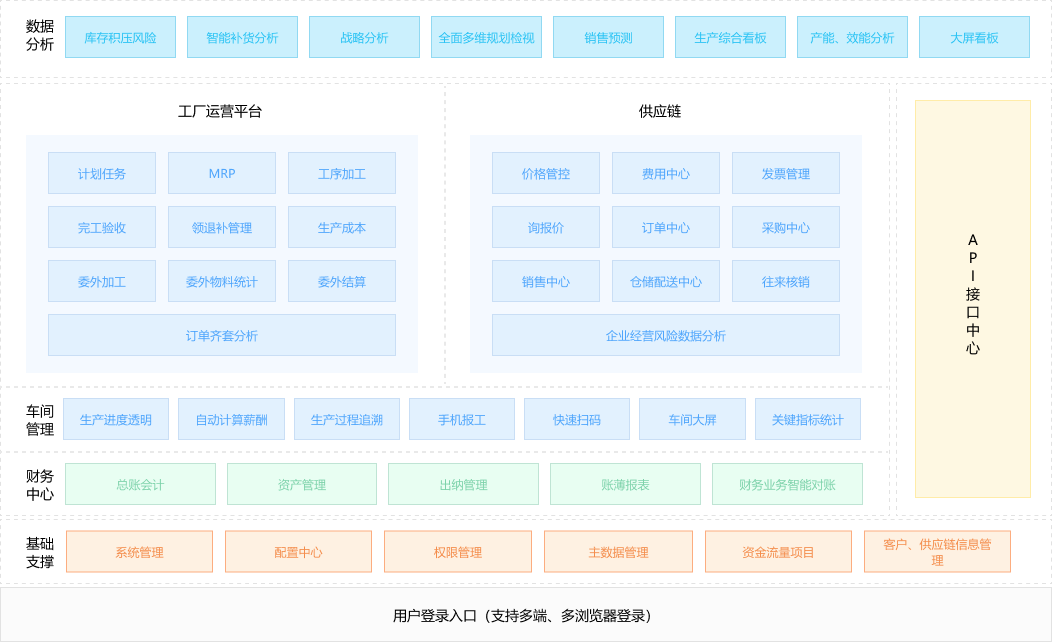Click the 库存积压风险 box
Screen dimensions: 1052x642
point(120,37)
